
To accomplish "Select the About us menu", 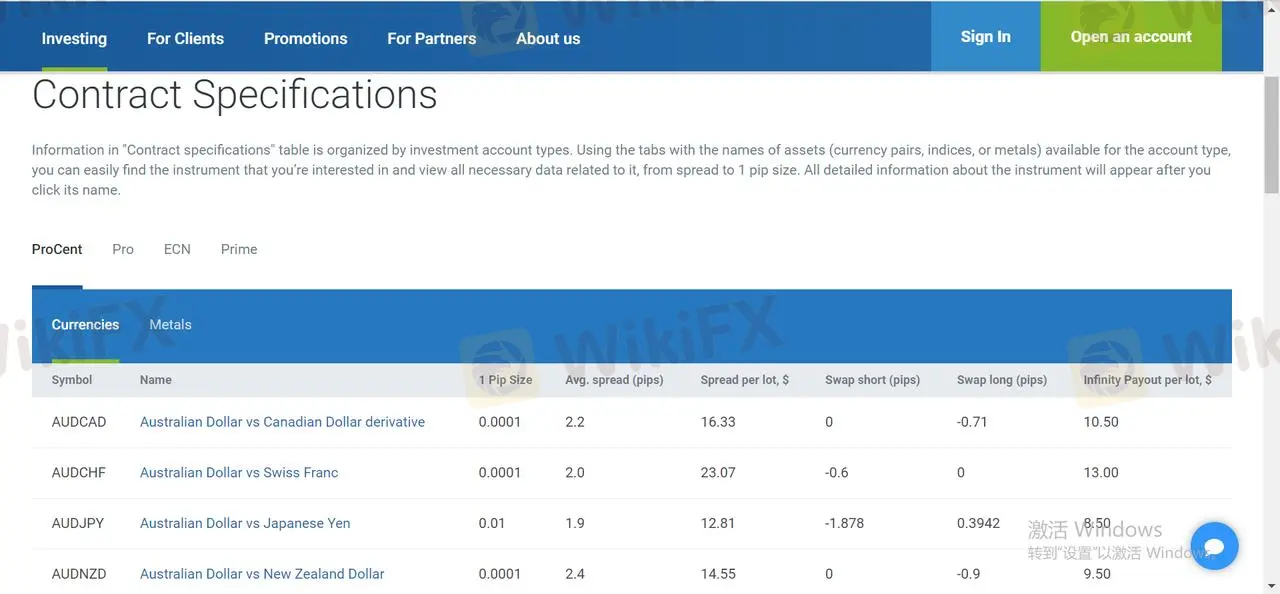I will [x=548, y=38].
